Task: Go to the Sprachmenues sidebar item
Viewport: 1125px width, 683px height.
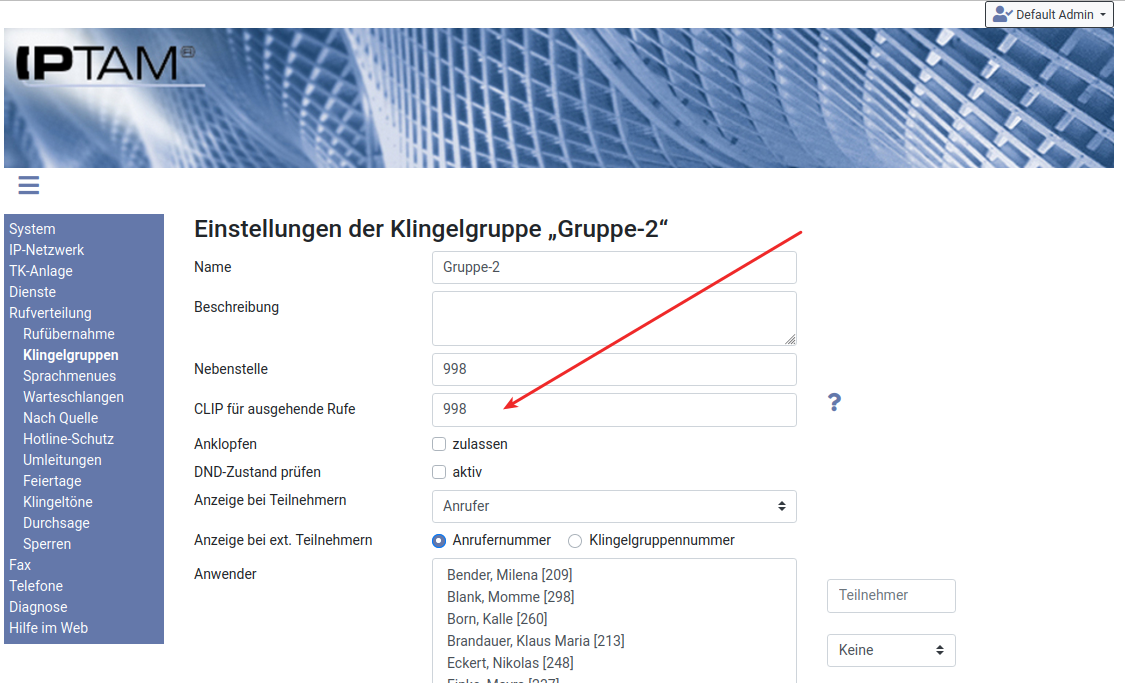Action: (69, 376)
